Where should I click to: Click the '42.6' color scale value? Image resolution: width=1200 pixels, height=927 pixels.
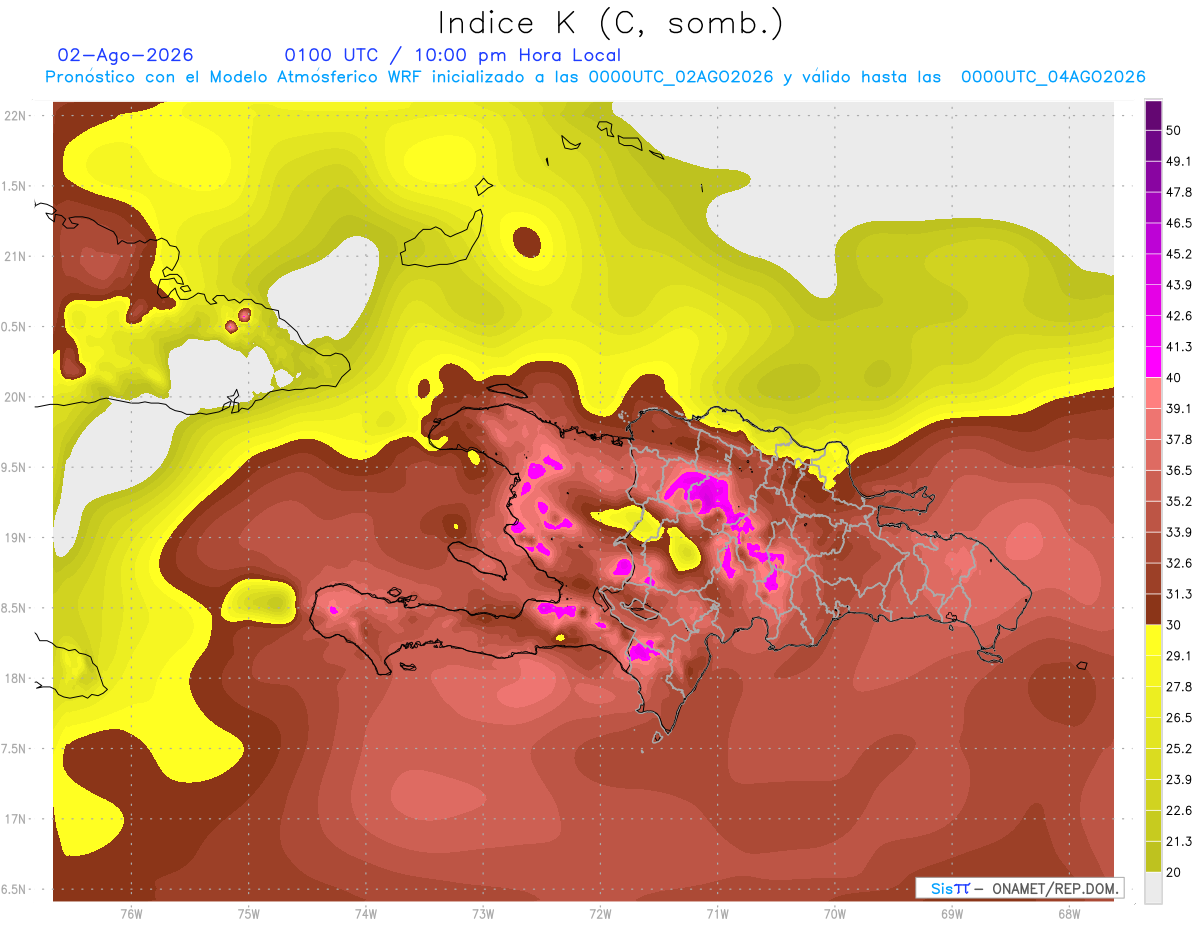[1179, 316]
